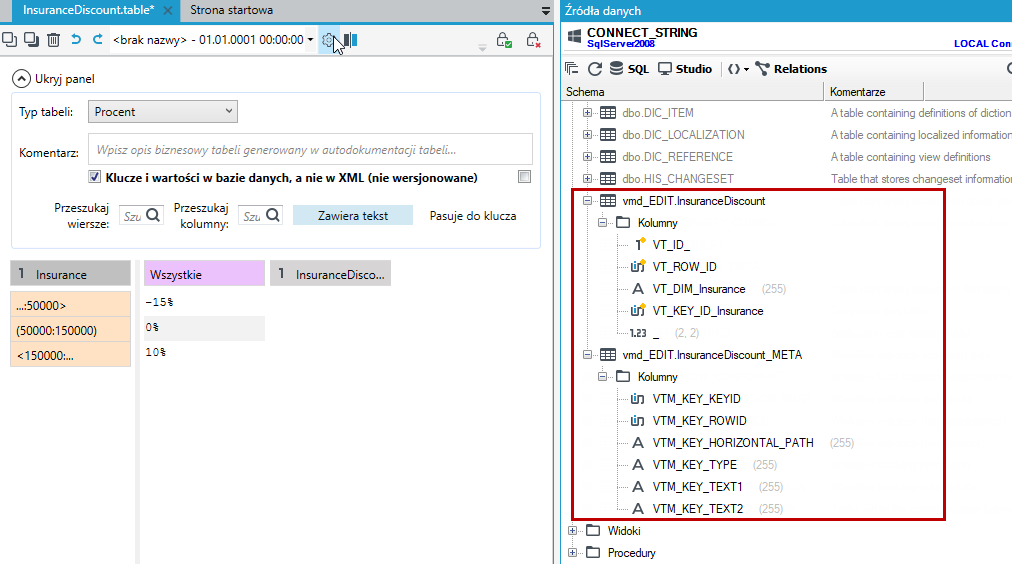The image size is (1012, 564).
Task: Open the Typ tabeli Procent dropdown
Action: 163,112
